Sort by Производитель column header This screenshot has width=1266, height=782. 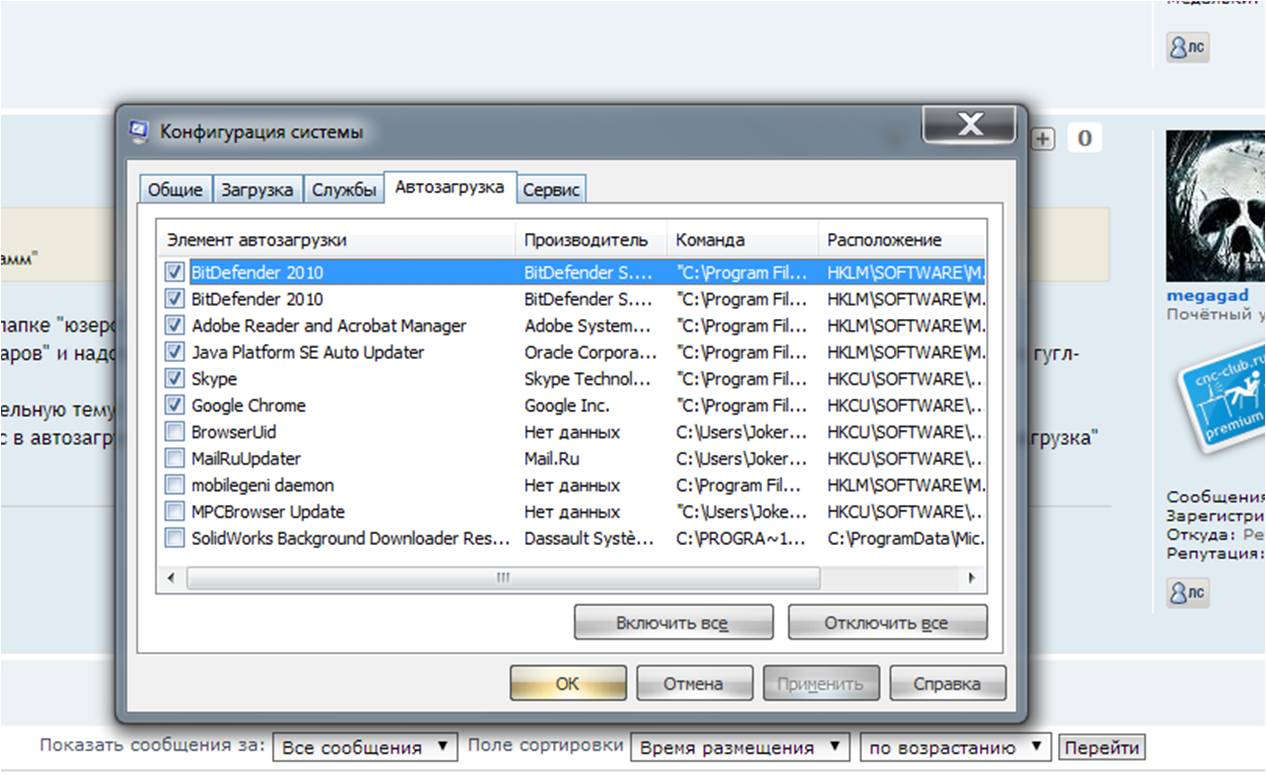(x=592, y=240)
